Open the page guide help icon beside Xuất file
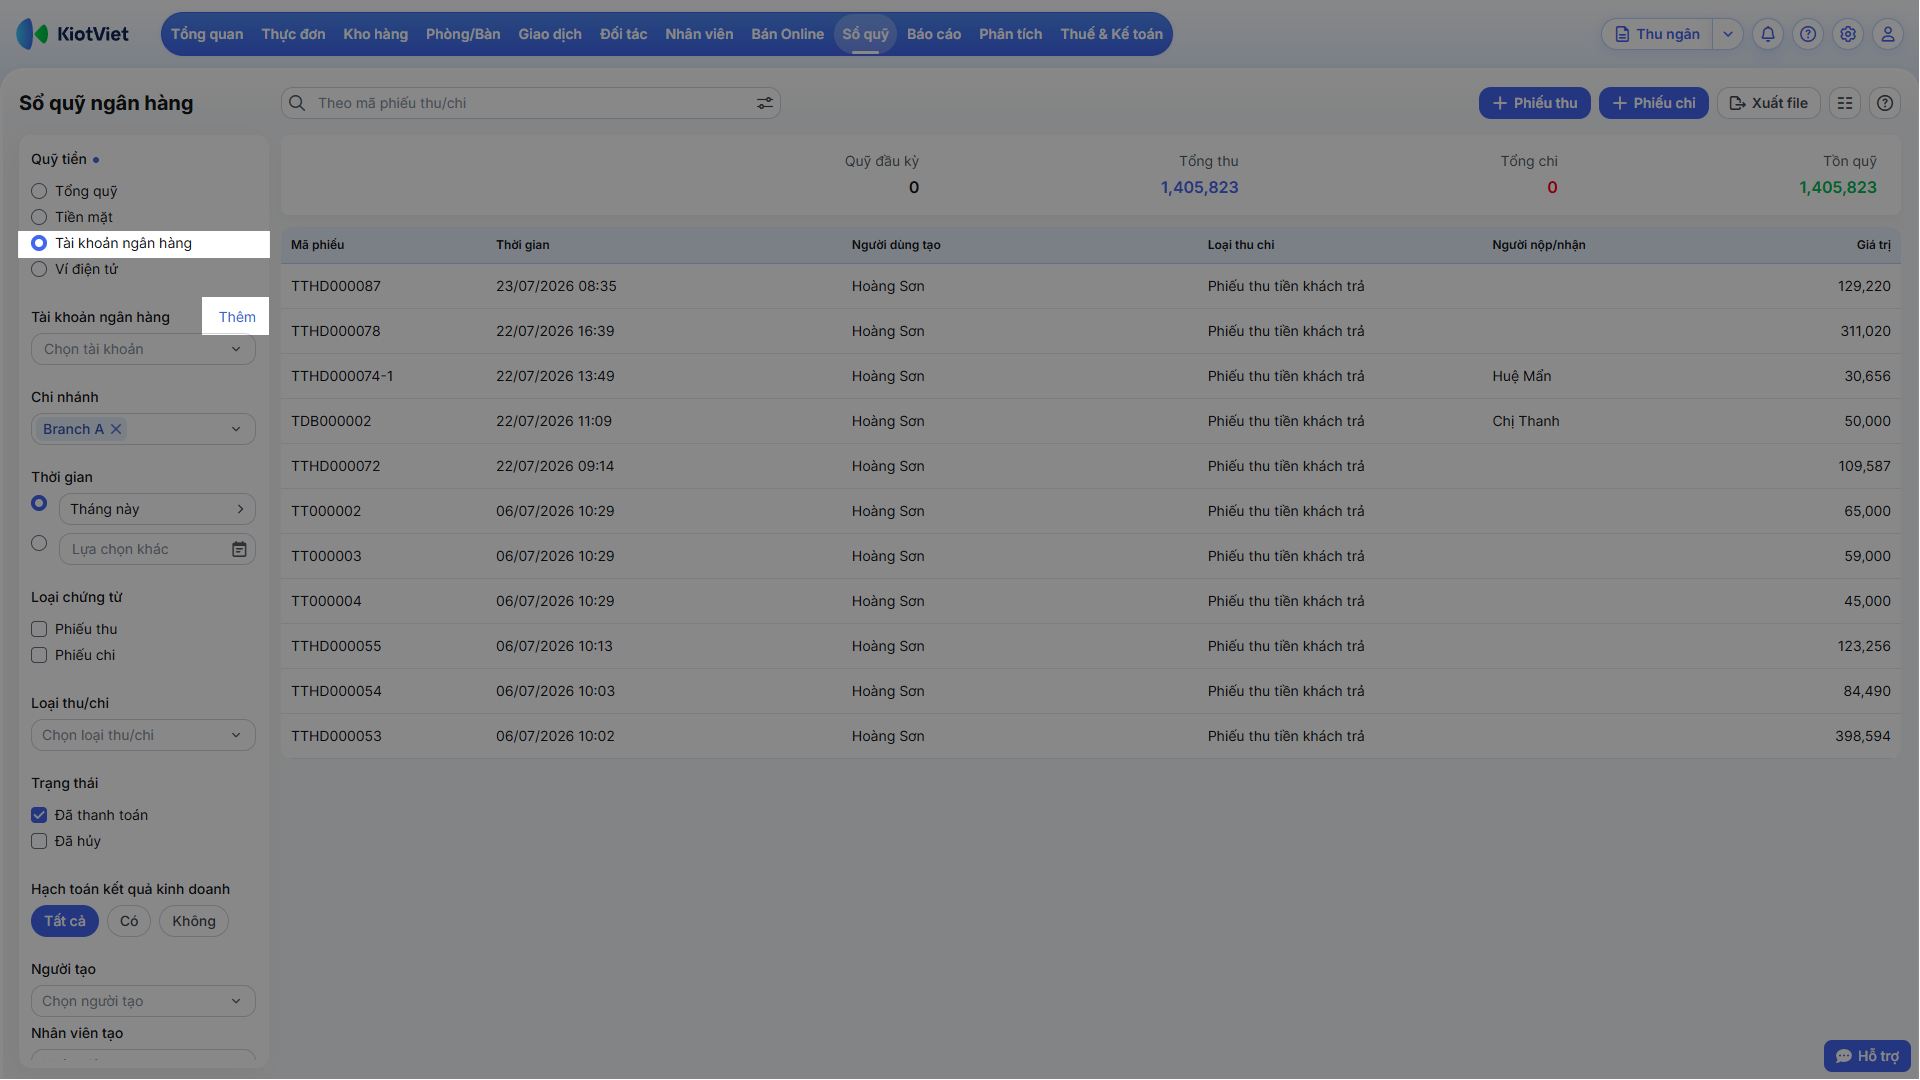This screenshot has height=1080, width=1920. point(1885,103)
